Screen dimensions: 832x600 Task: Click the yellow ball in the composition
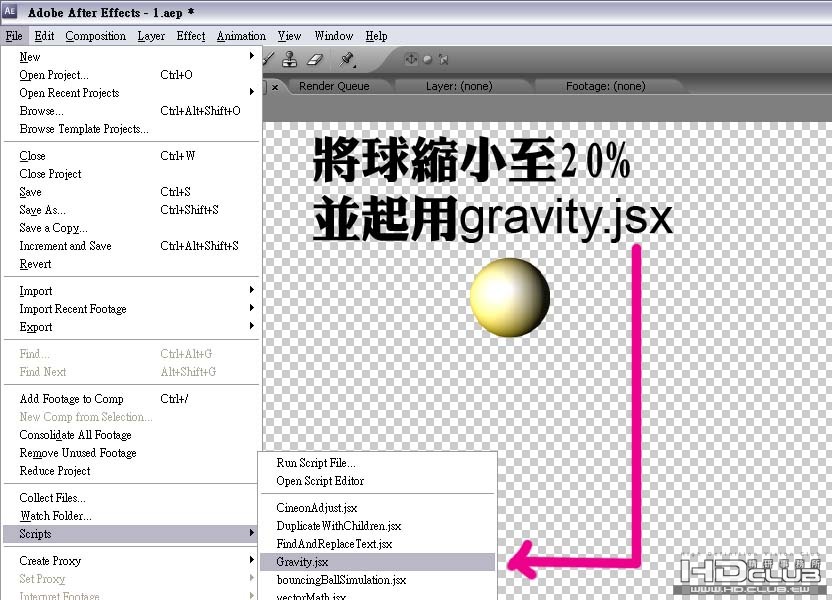pyautogui.click(x=510, y=298)
